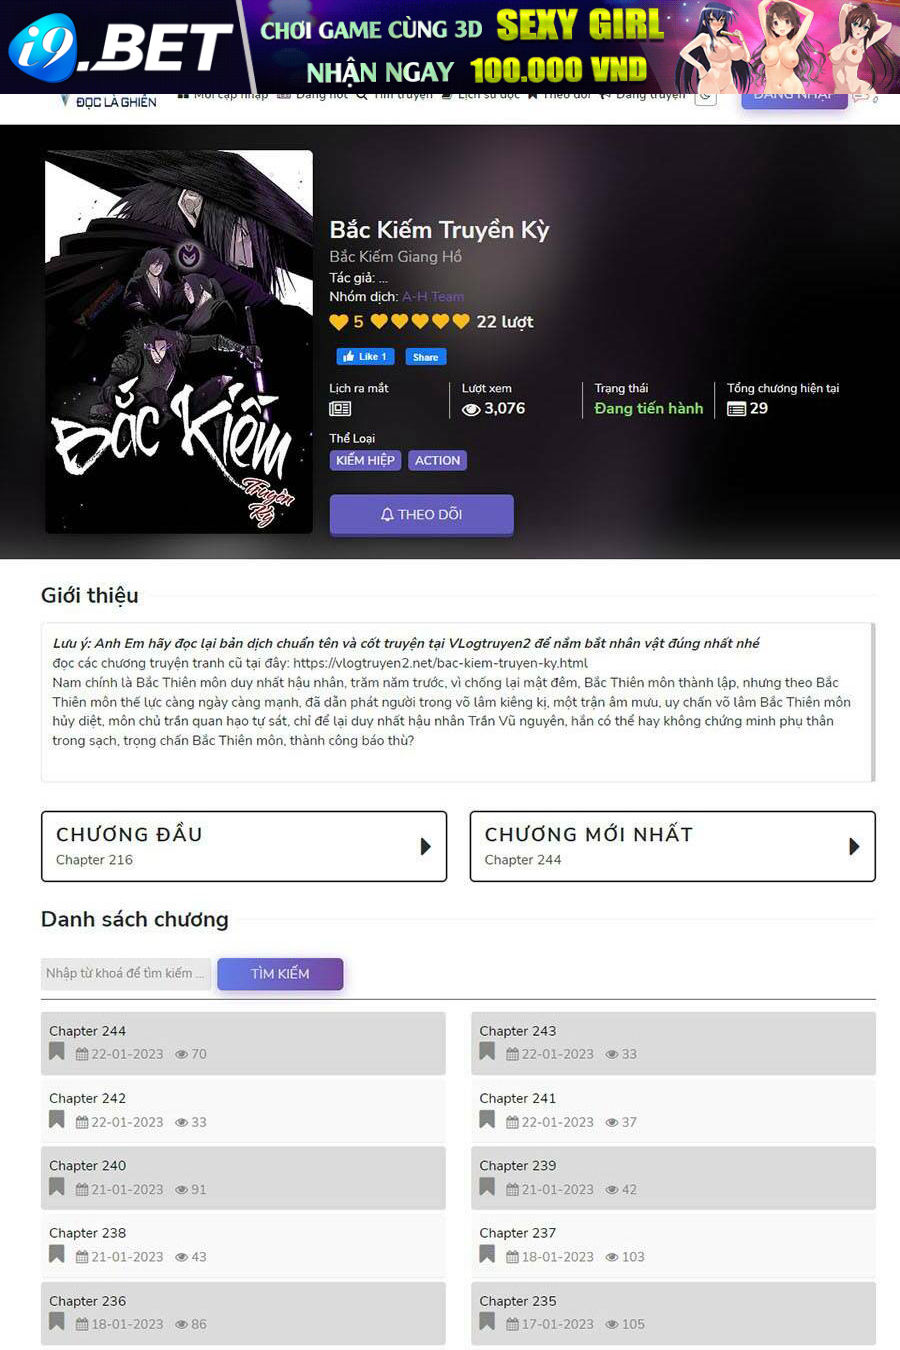The width and height of the screenshot is (900, 1350).
Task: Click the calendar icon under Lịch ra mắt
Action: pyautogui.click(x=340, y=409)
